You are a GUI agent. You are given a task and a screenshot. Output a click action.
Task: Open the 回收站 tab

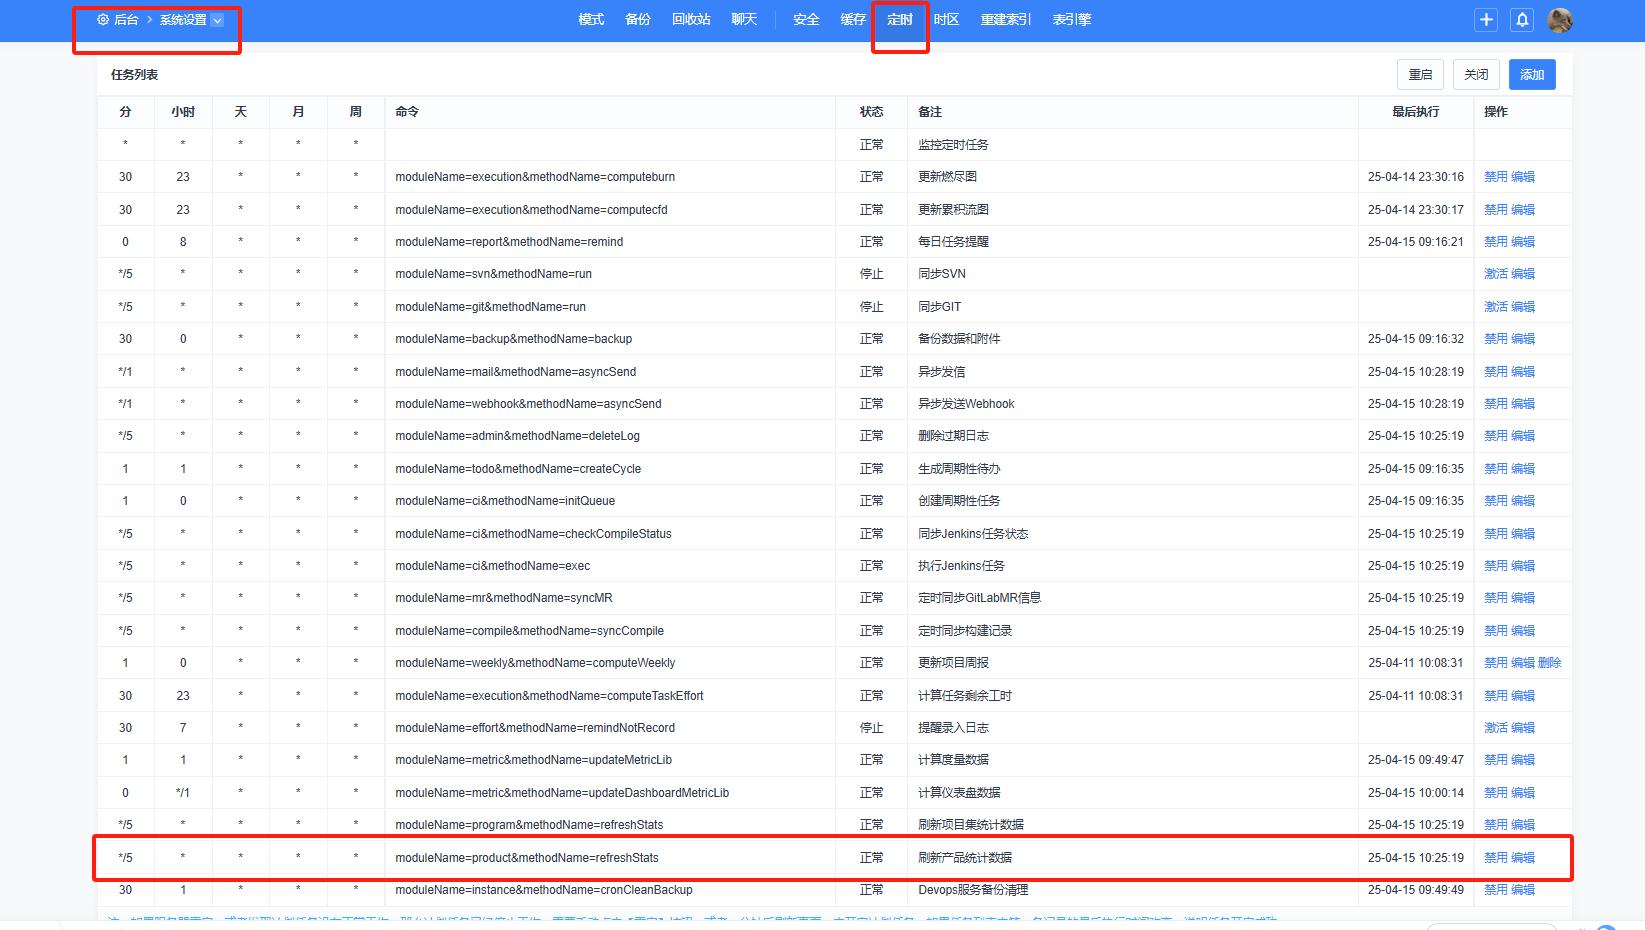click(691, 20)
